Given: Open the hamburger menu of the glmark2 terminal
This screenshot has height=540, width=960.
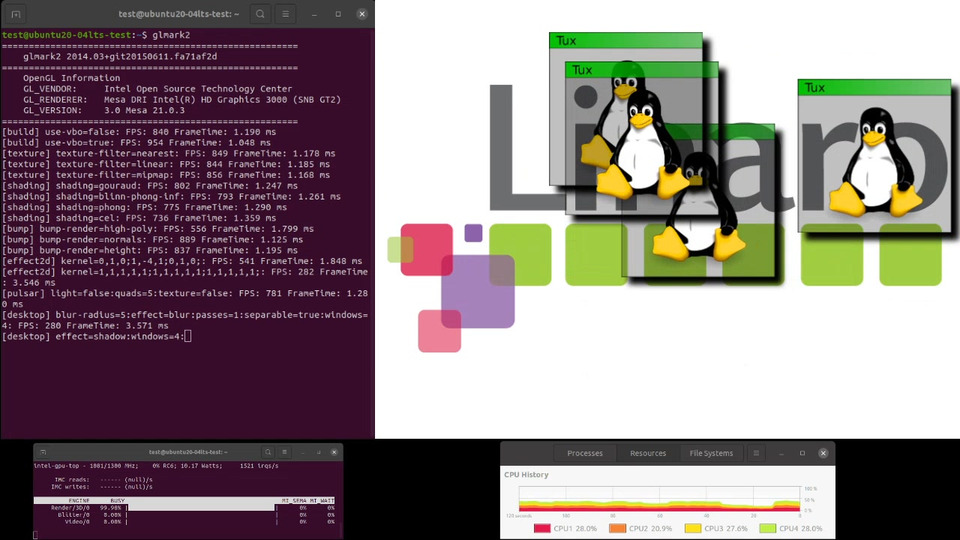Looking at the screenshot, I should [x=285, y=13].
